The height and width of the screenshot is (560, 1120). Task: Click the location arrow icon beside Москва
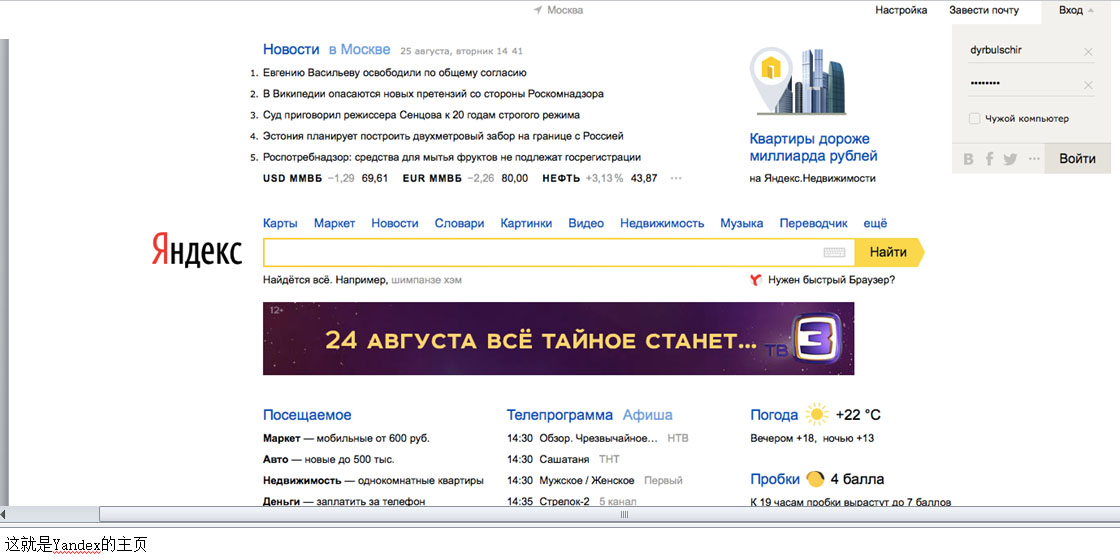coord(538,10)
